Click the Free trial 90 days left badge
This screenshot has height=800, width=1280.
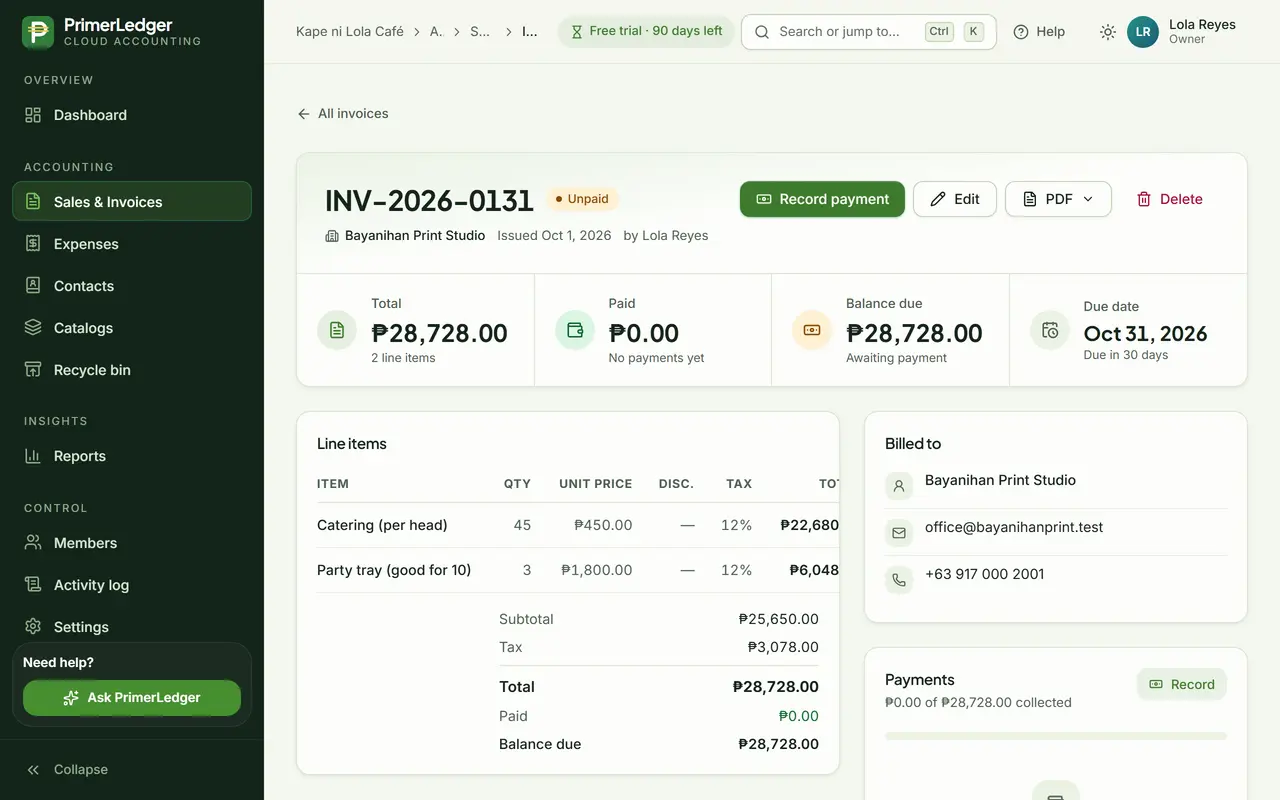(x=646, y=32)
